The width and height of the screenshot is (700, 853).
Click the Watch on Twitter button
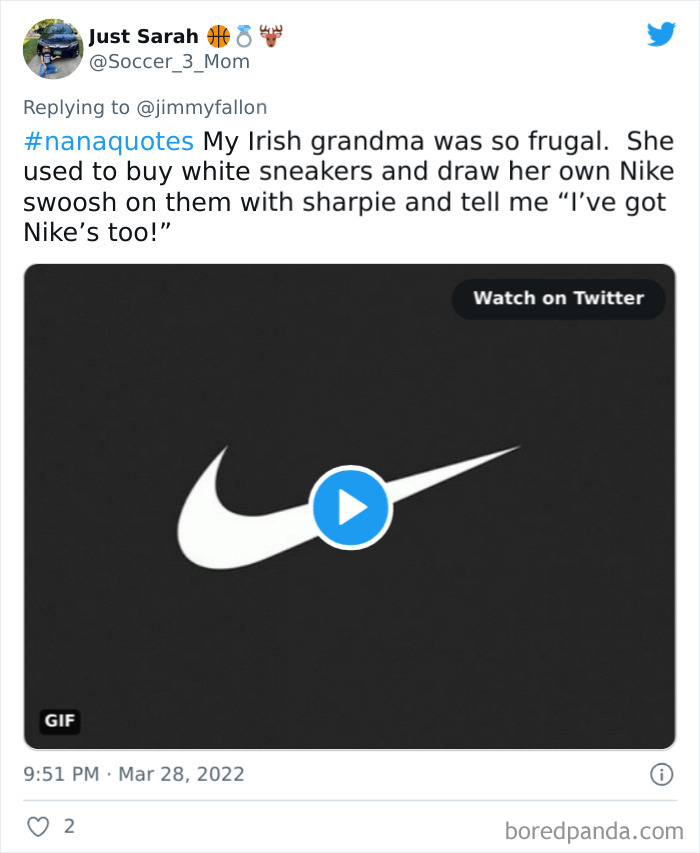click(x=558, y=298)
